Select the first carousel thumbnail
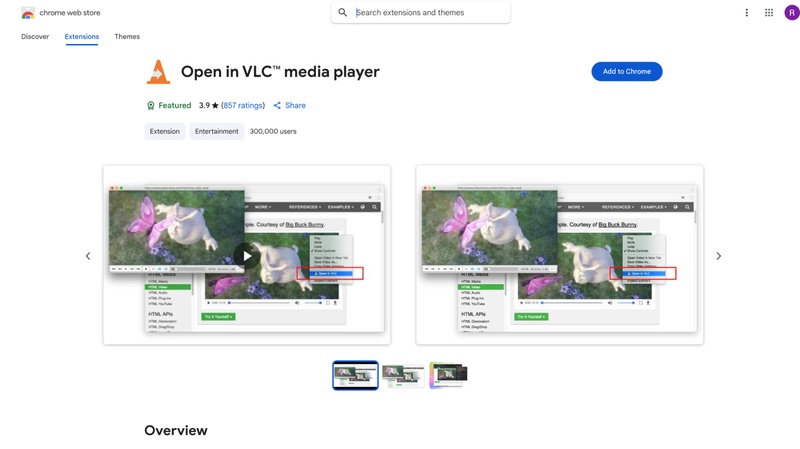The image size is (800, 449). coord(355,376)
